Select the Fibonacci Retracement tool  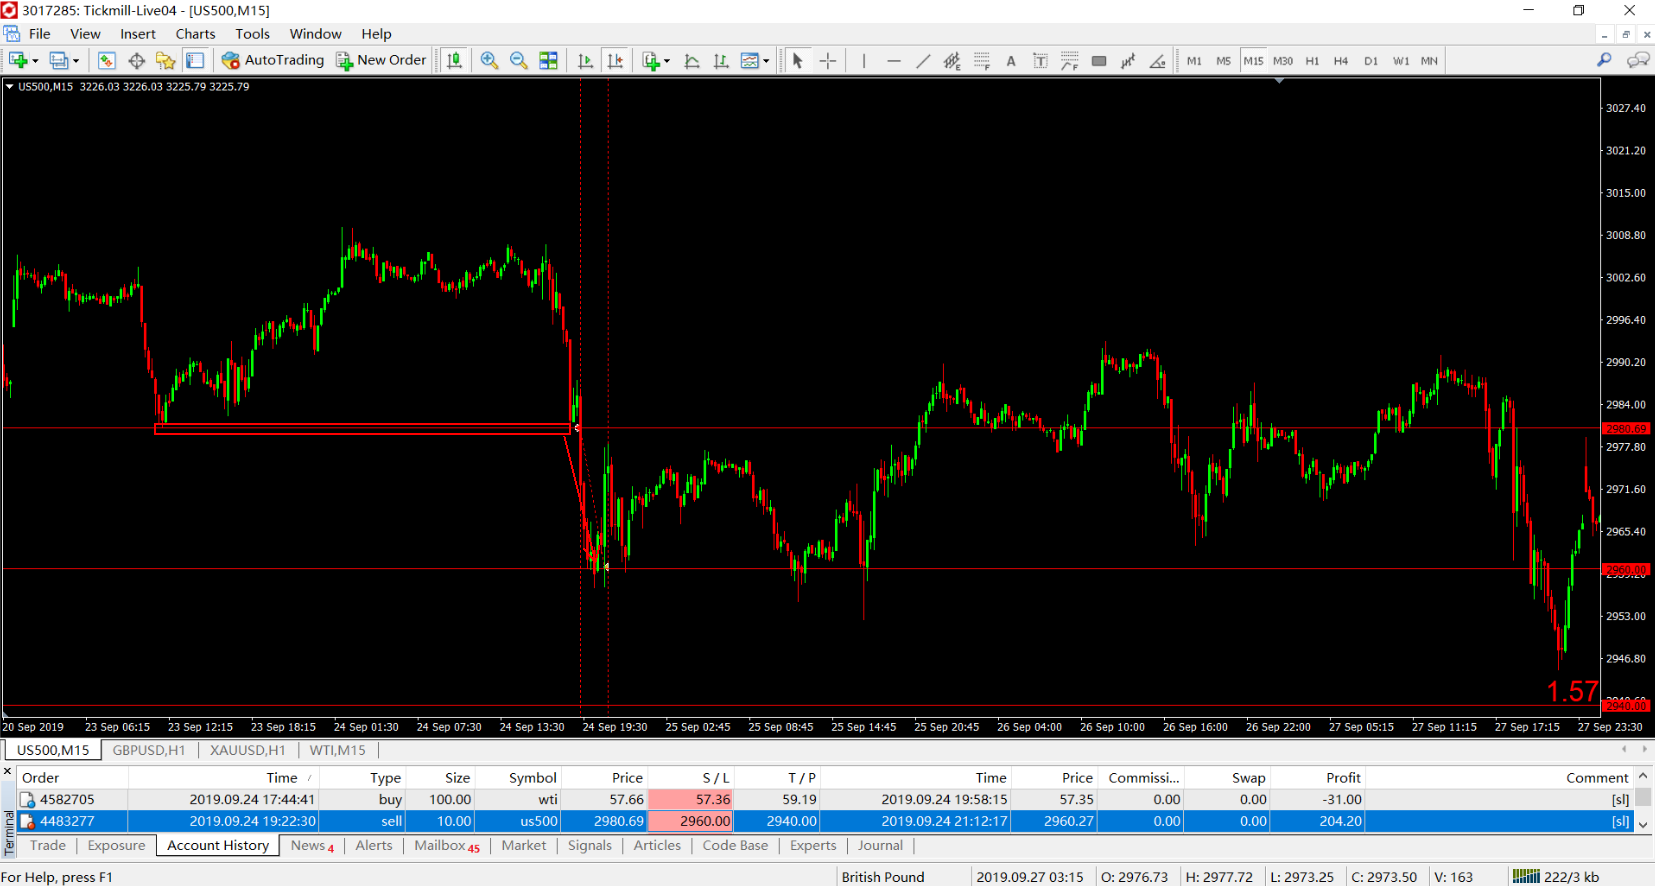pyautogui.click(x=982, y=61)
